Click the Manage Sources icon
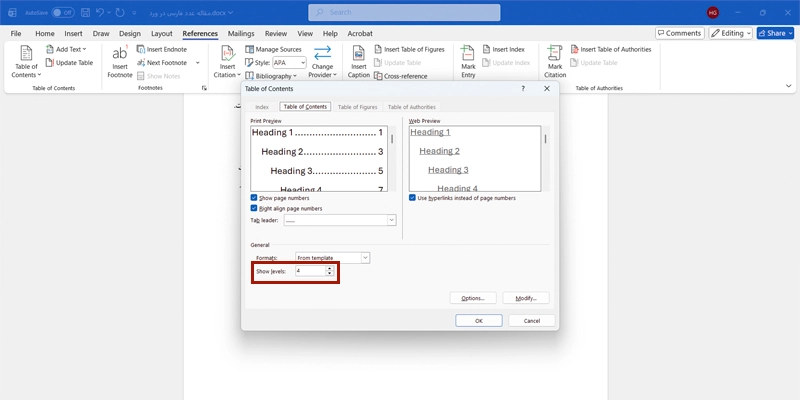The width and height of the screenshot is (800, 400). pos(249,49)
